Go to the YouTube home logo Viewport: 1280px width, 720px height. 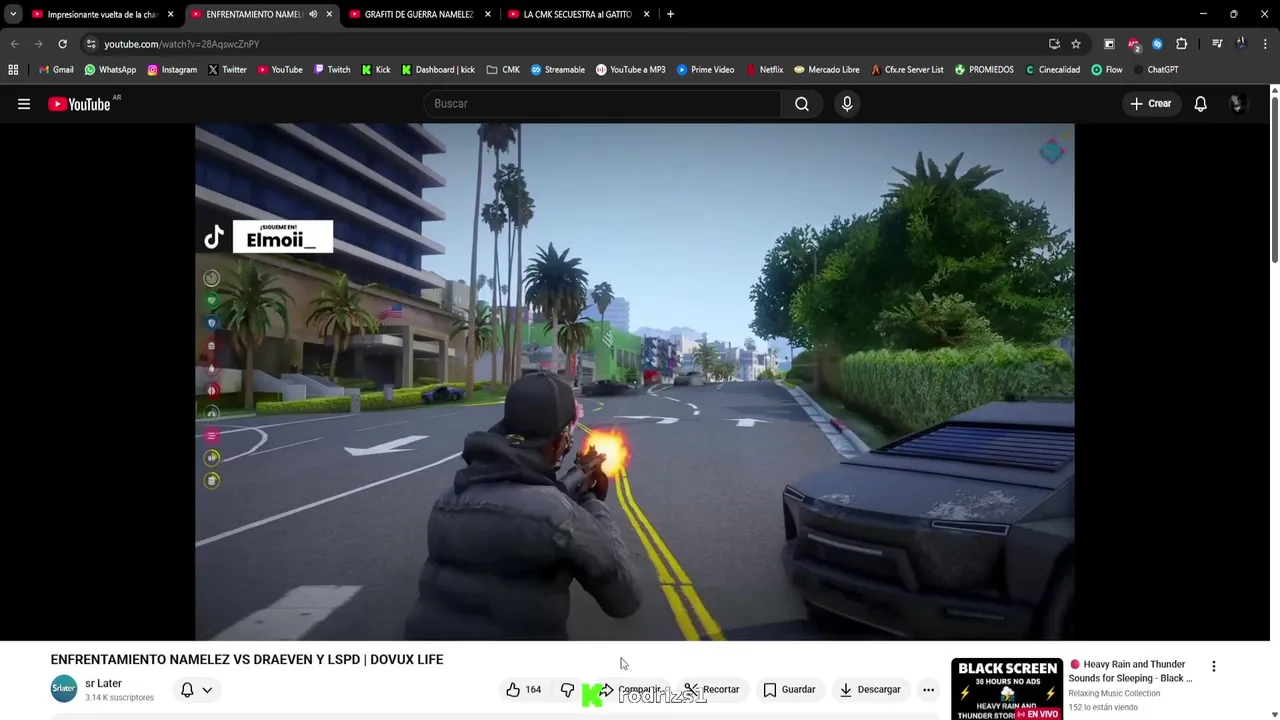click(x=80, y=104)
